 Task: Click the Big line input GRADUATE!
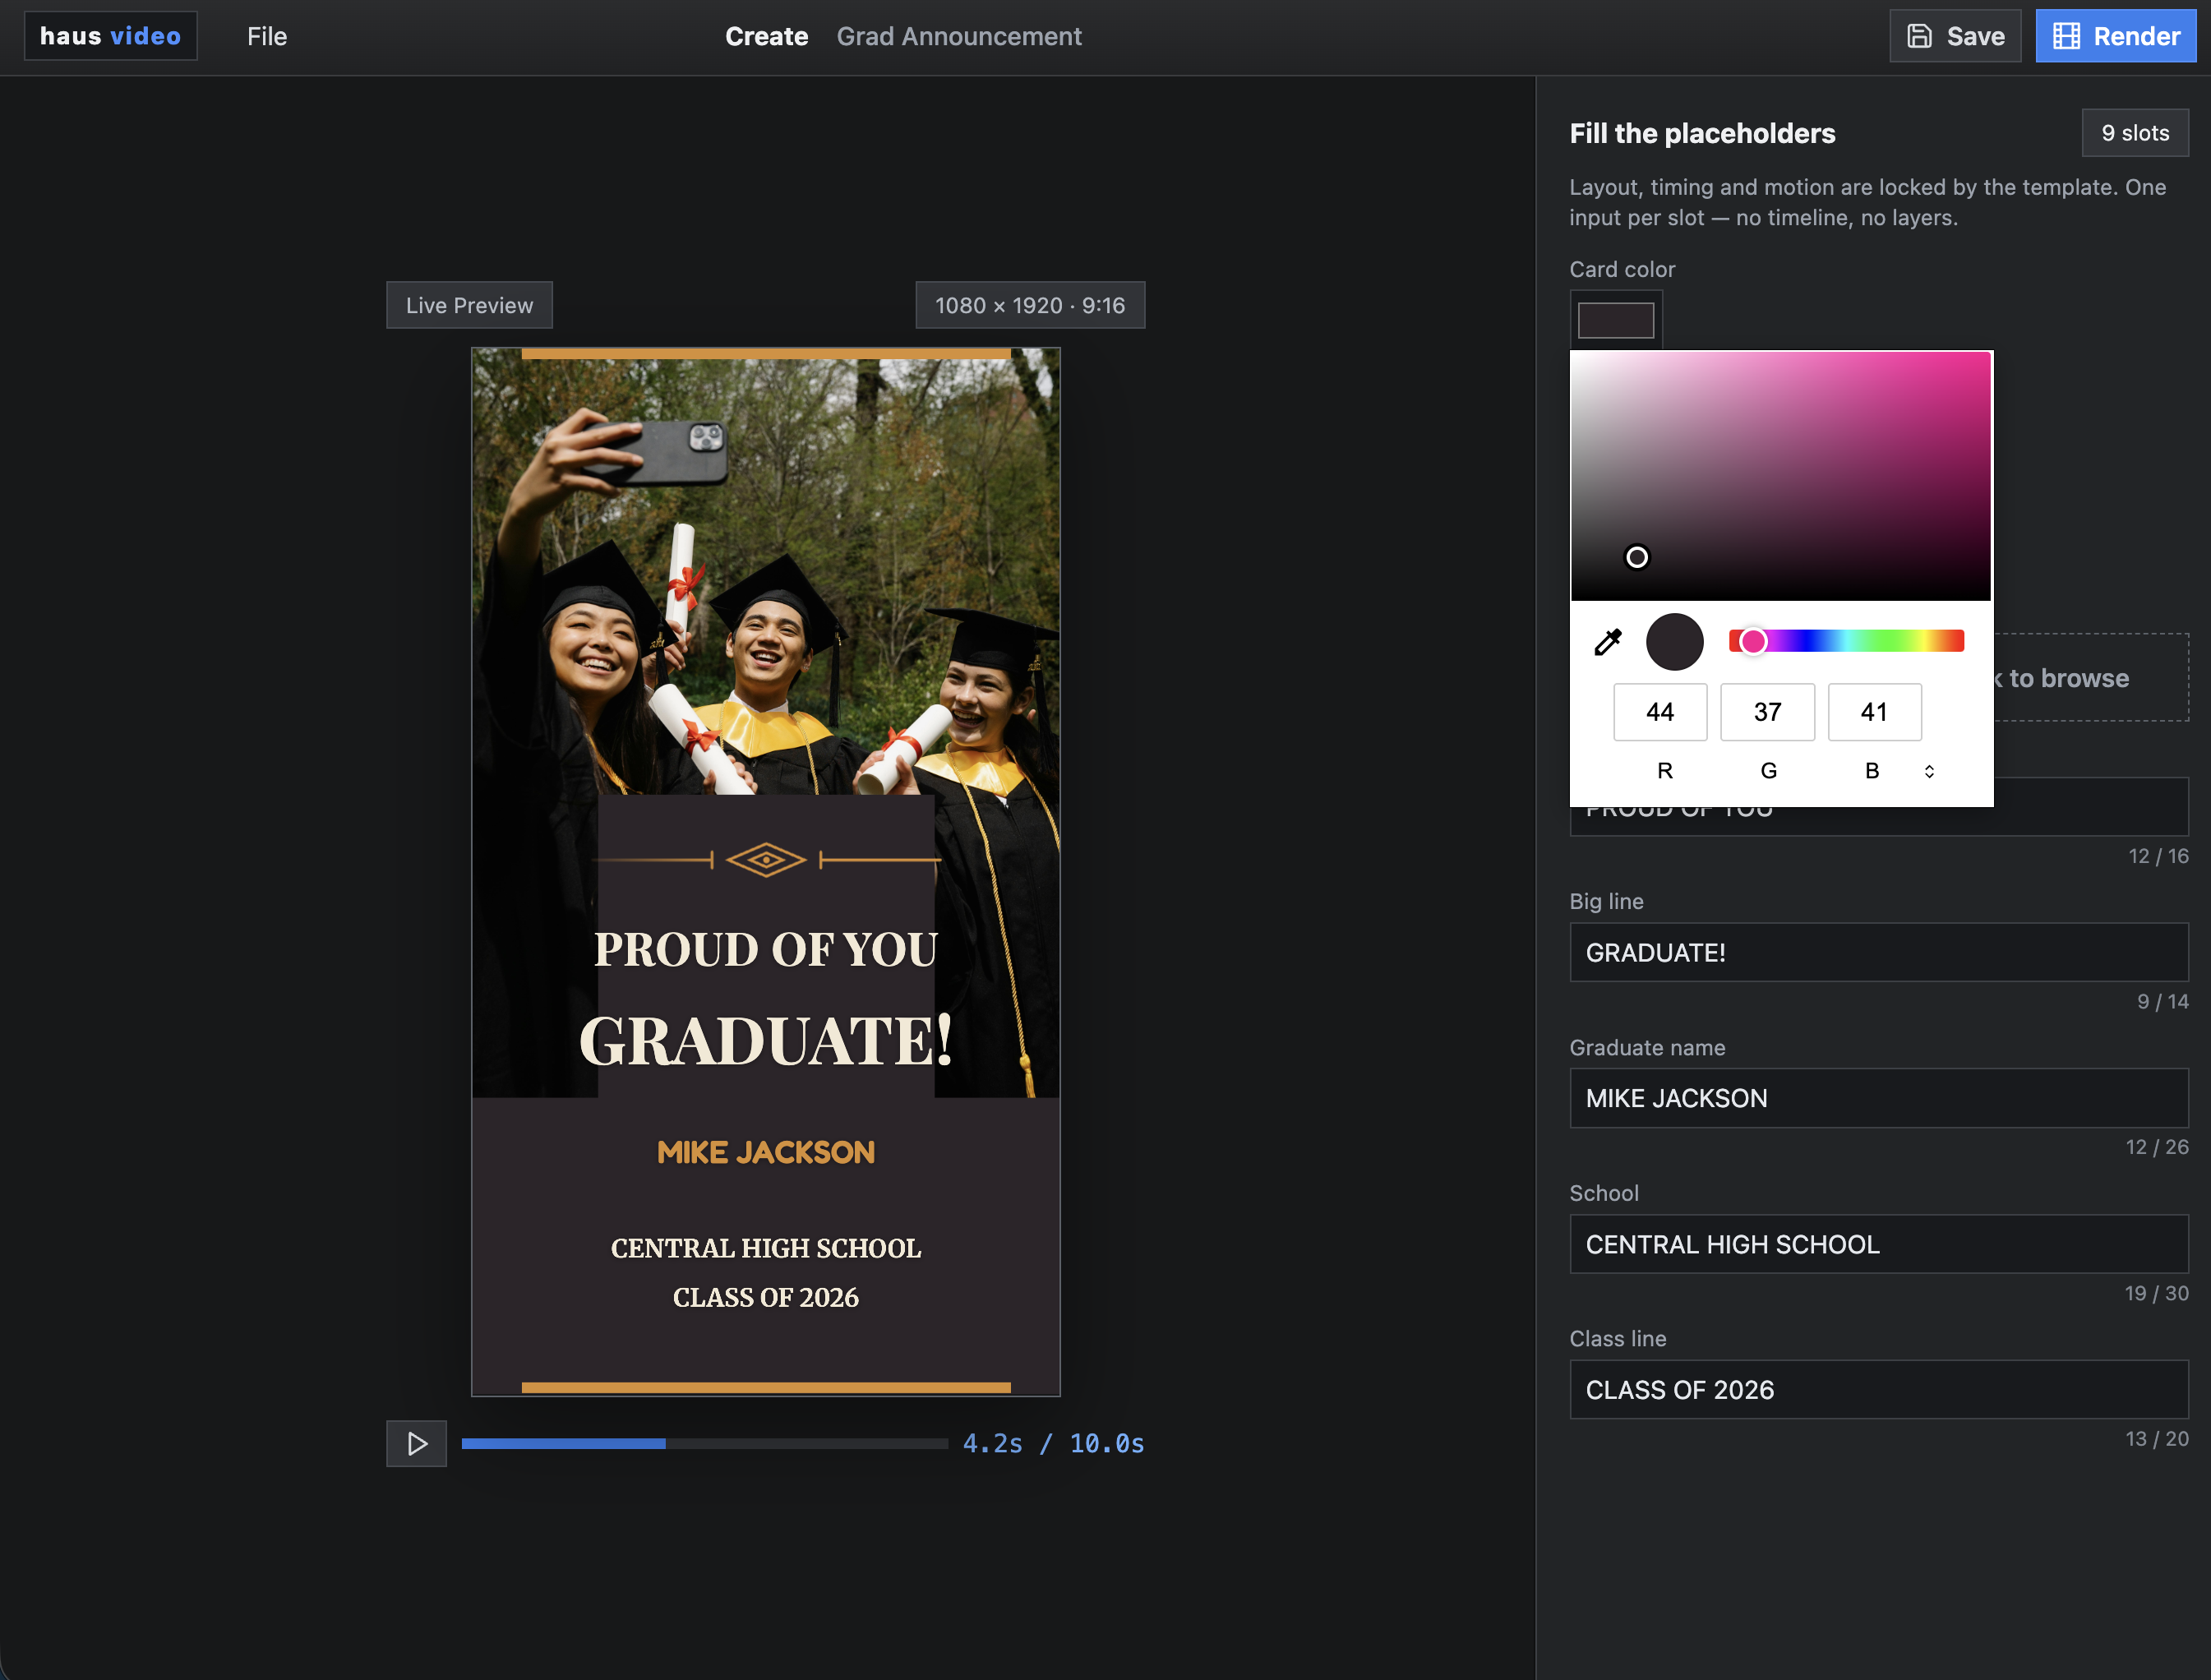(1878, 952)
